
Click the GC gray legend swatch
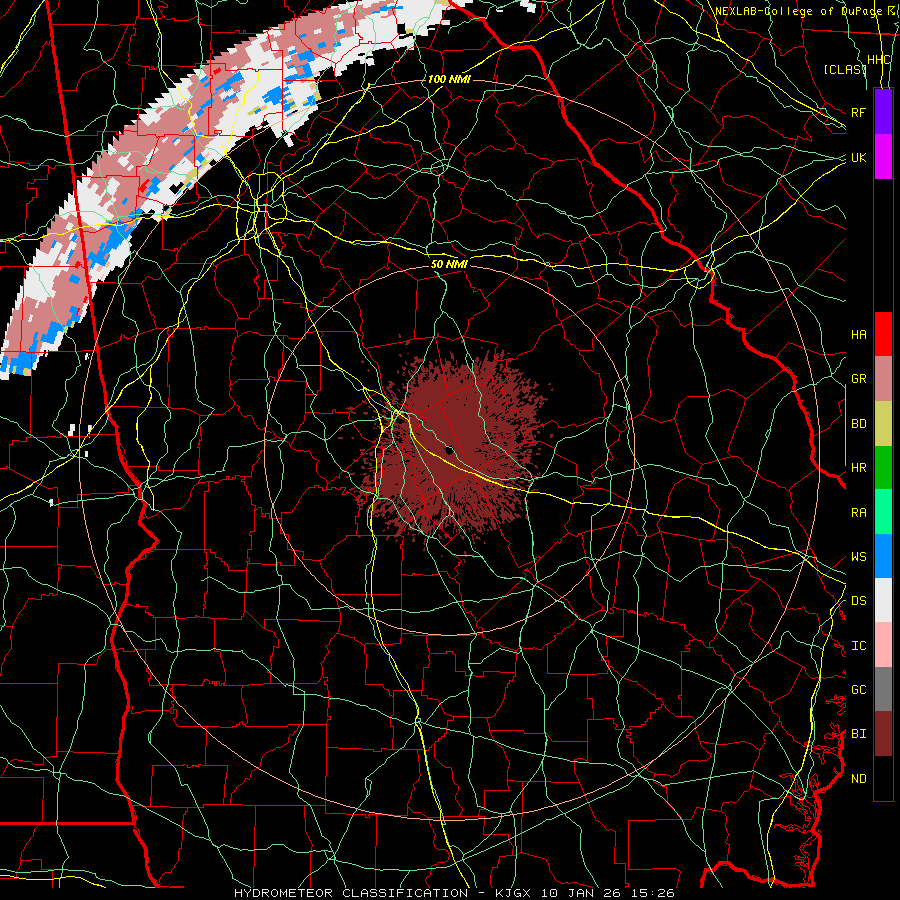883,689
